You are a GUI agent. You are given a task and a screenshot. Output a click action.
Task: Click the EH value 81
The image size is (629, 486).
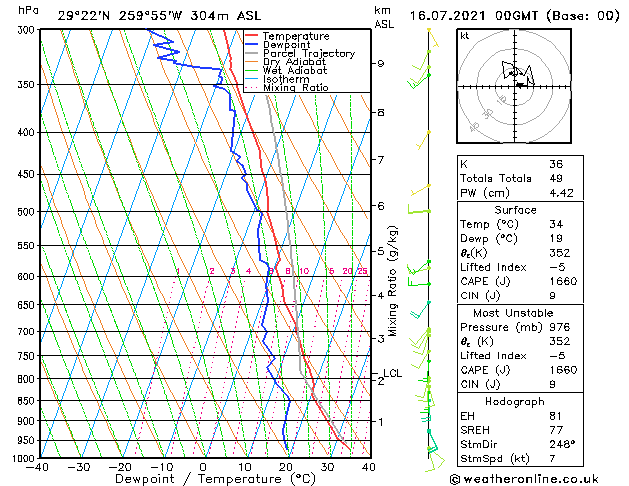pyautogui.click(x=555, y=416)
